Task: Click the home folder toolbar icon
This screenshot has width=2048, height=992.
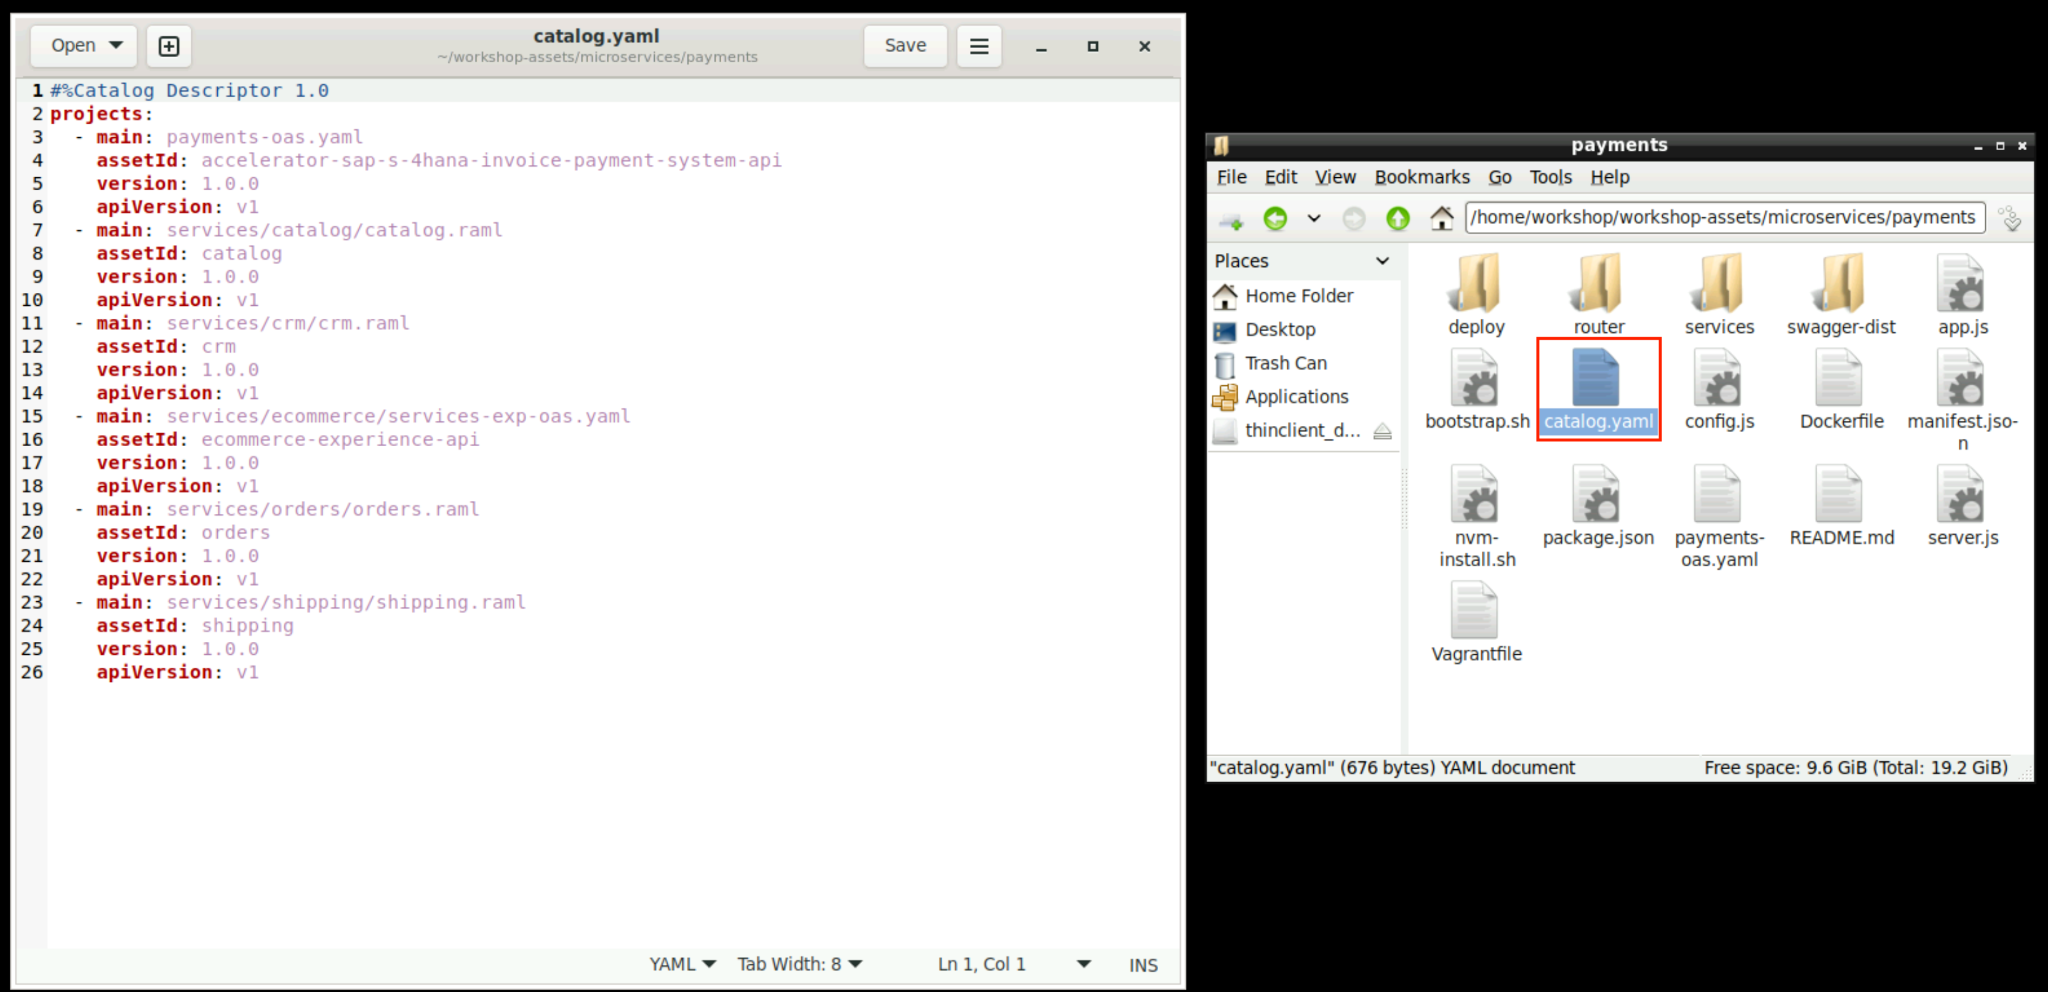Action: (1441, 218)
